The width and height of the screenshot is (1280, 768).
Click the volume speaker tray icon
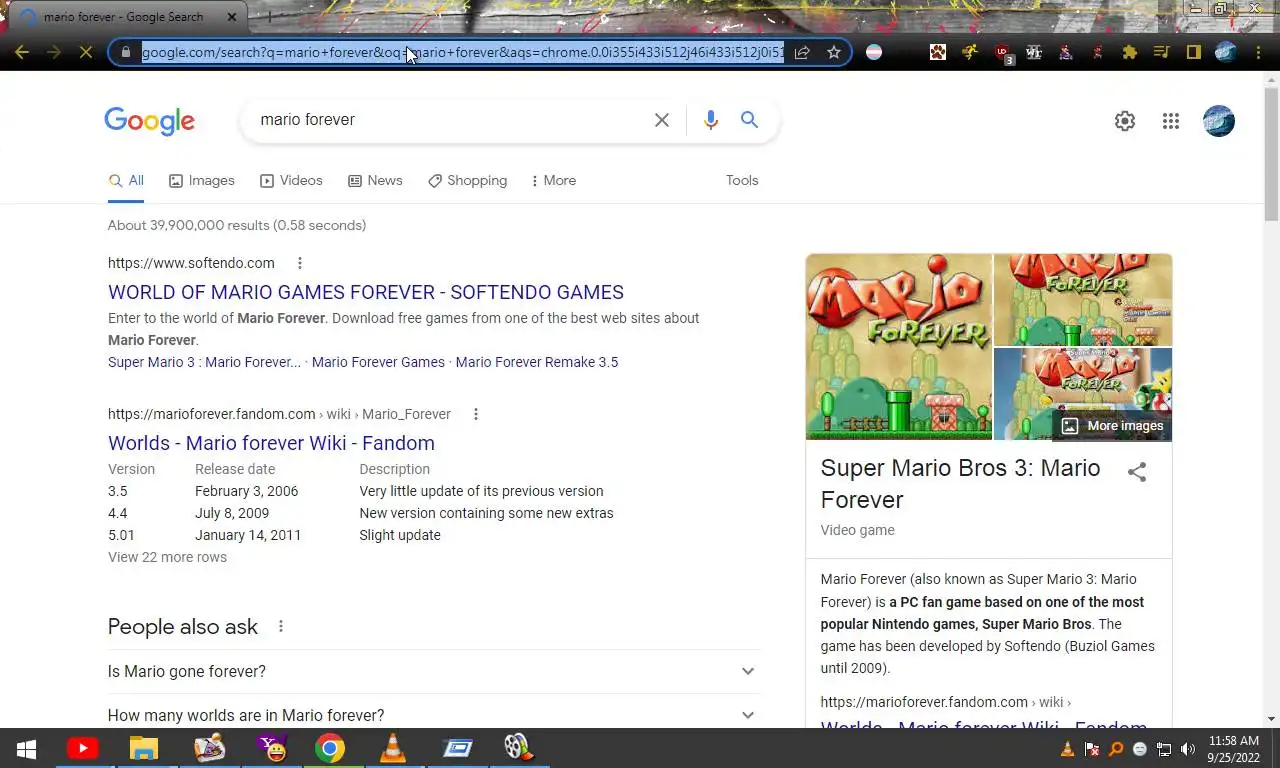point(1188,749)
